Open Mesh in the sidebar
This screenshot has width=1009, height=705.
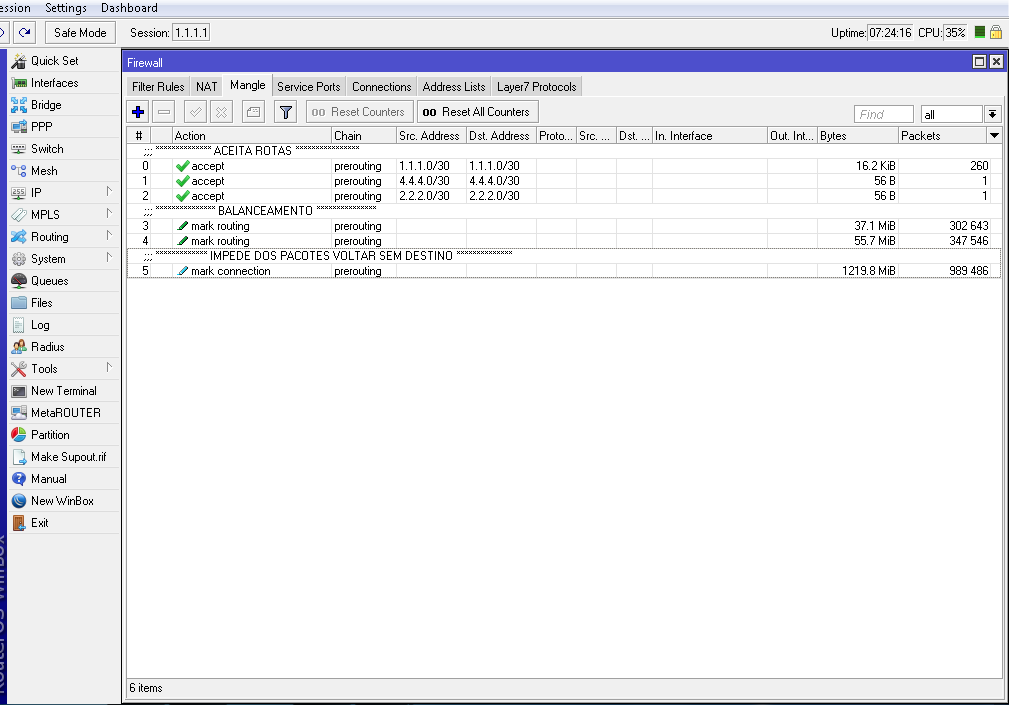[64, 170]
